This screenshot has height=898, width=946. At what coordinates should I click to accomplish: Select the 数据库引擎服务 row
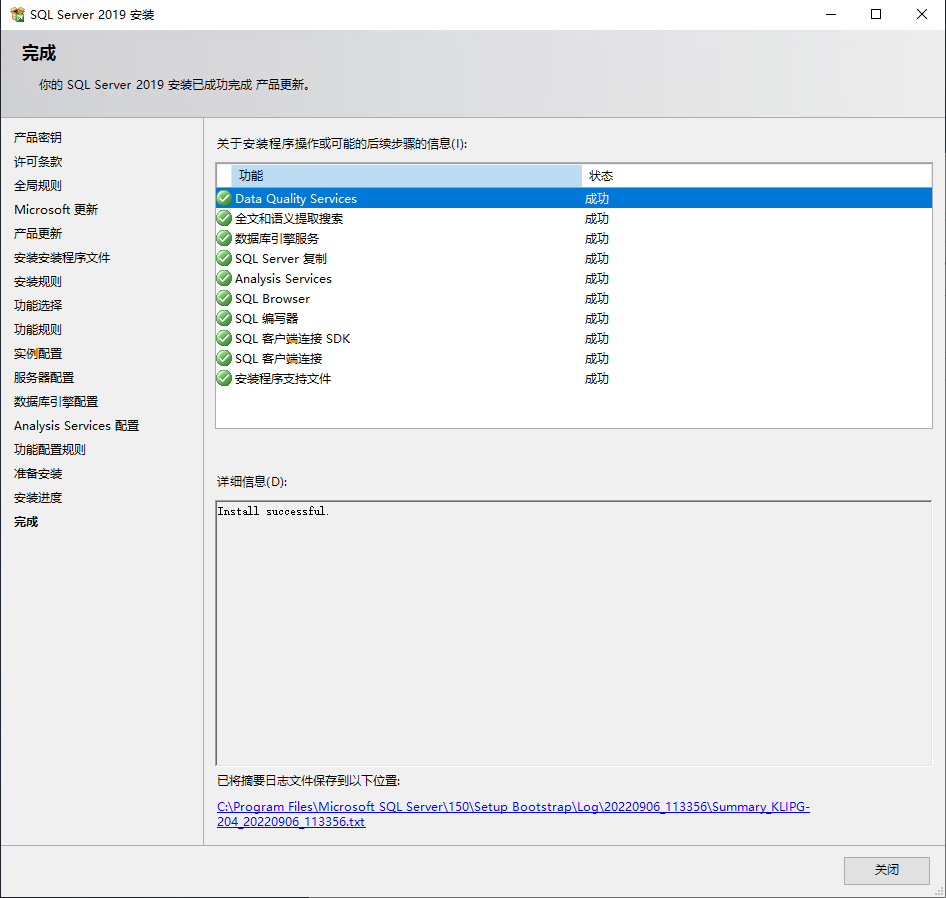click(574, 238)
